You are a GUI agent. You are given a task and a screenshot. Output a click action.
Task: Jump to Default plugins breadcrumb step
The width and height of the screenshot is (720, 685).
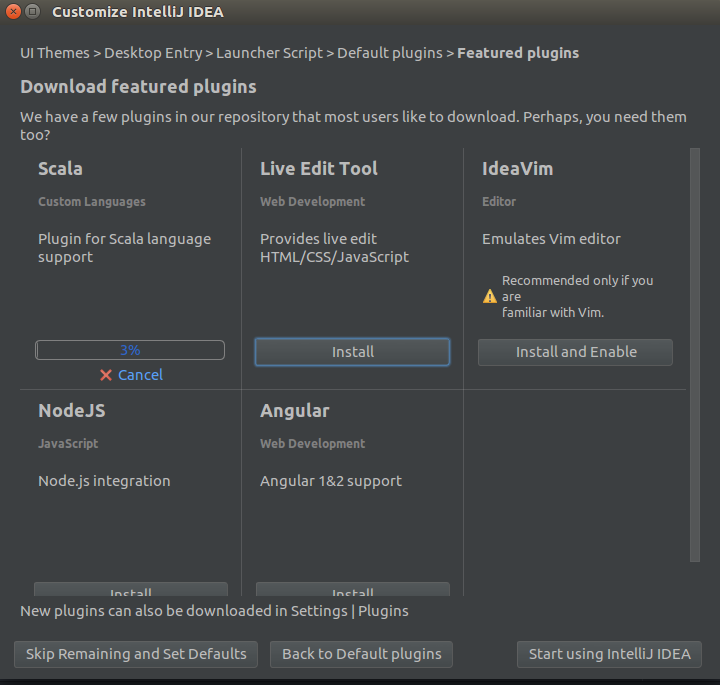tap(390, 53)
